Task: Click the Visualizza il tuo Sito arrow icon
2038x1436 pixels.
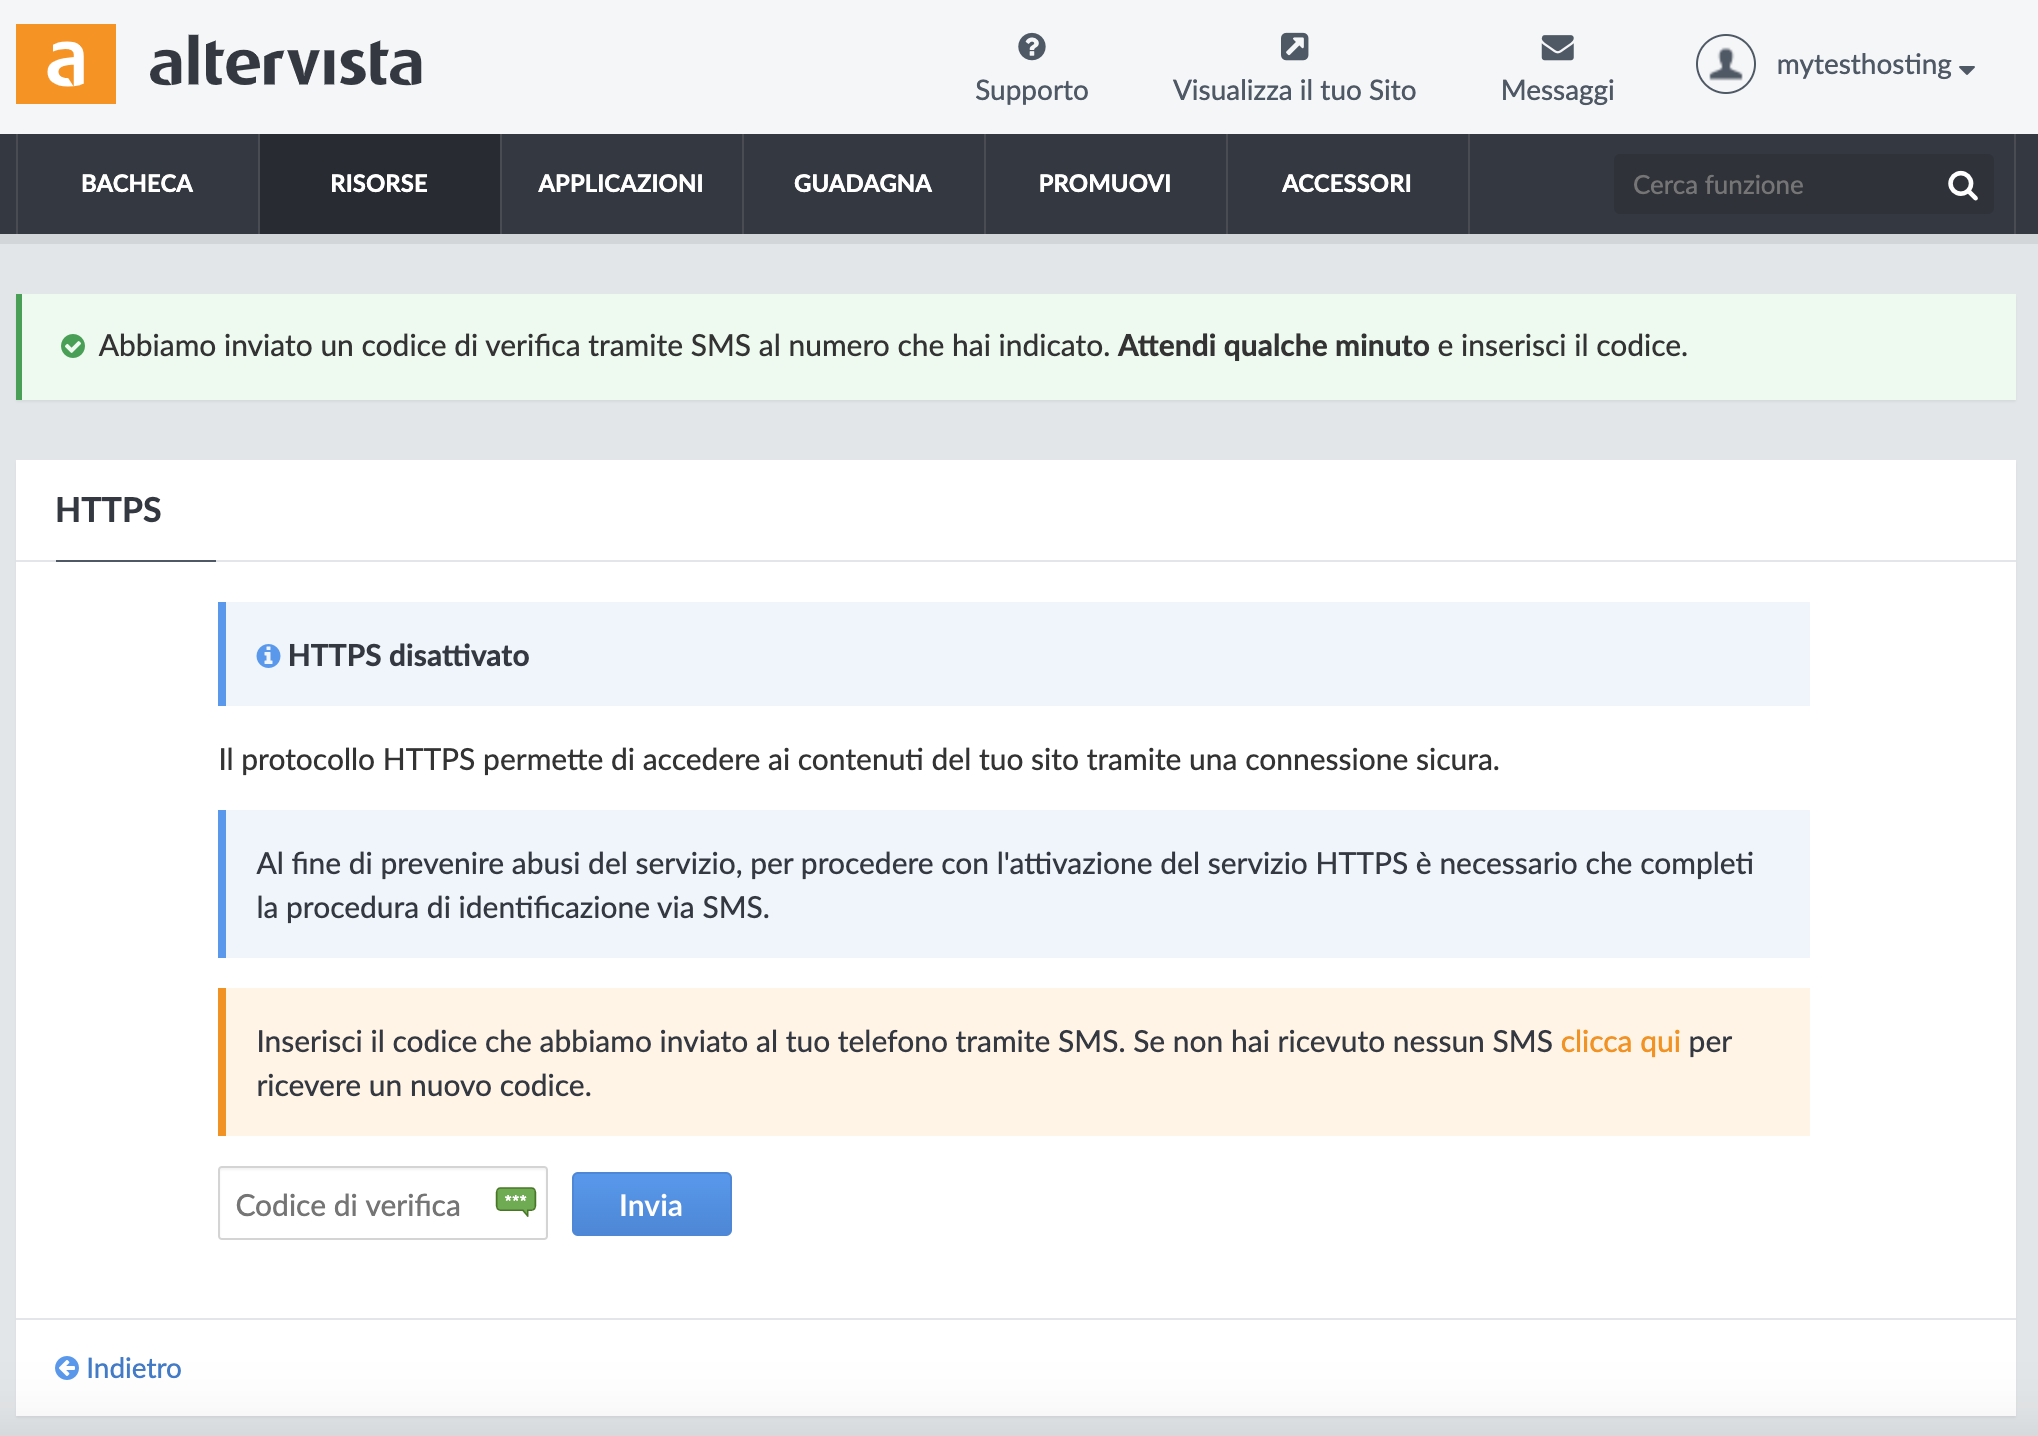Action: [1294, 47]
